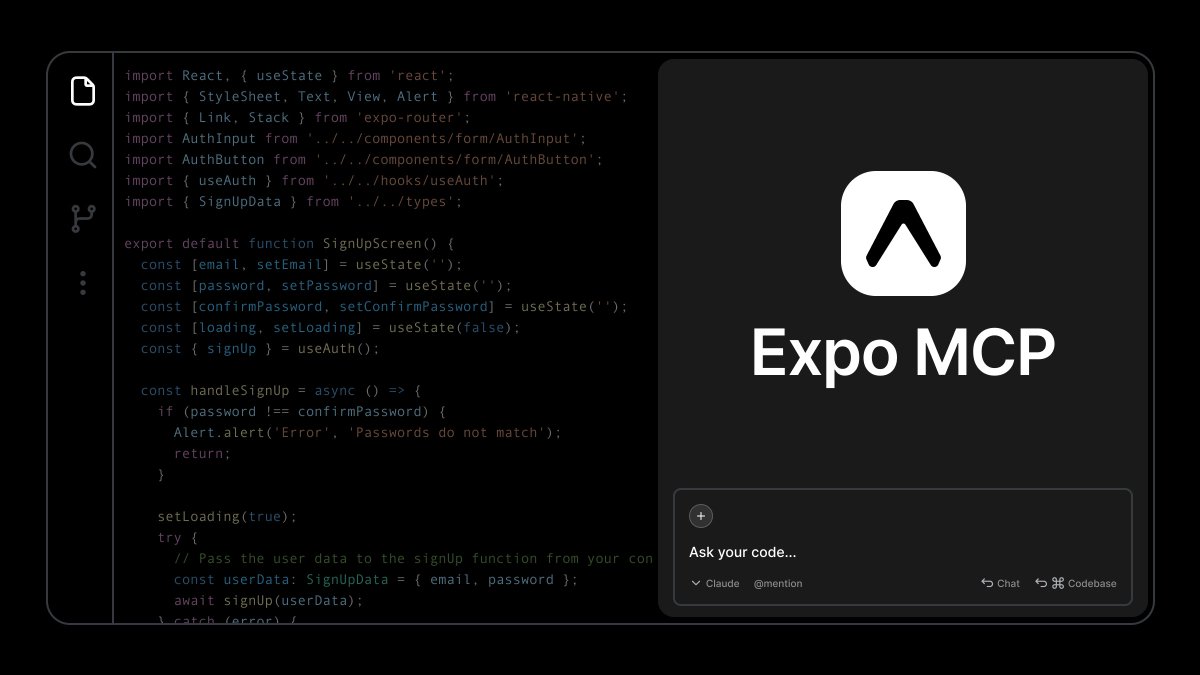This screenshot has height=675, width=1200.
Task: Click the plus attachment button in chat
Action: click(701, 516)
